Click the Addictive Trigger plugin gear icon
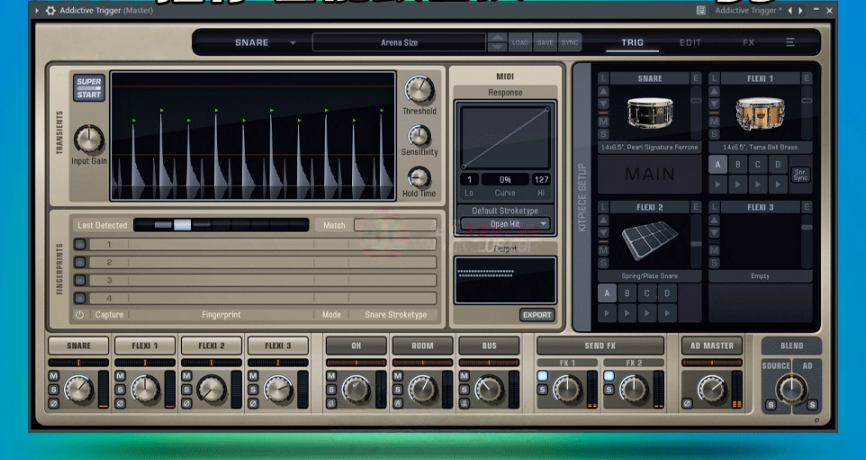Image resolution: width=866 pixels, height=460 pixels. tap(50, 10)
